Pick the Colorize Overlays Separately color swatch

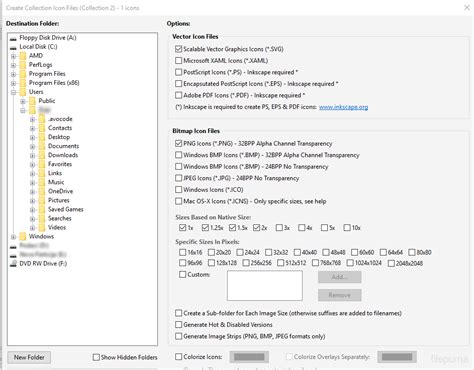pyautogui.click(x=397, y=357)
